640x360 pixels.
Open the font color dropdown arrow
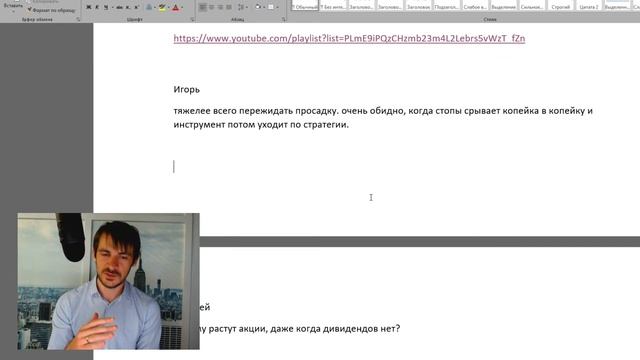182,7
